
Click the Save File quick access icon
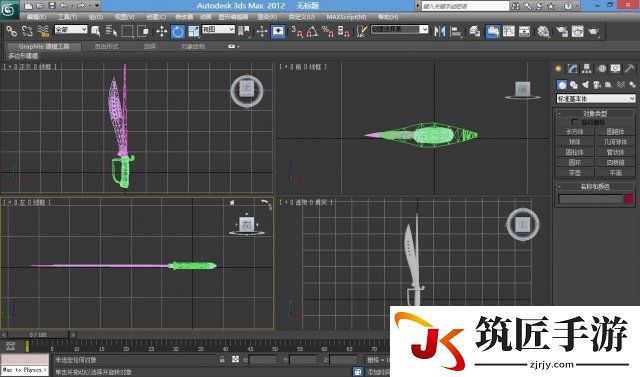(52, 6)
